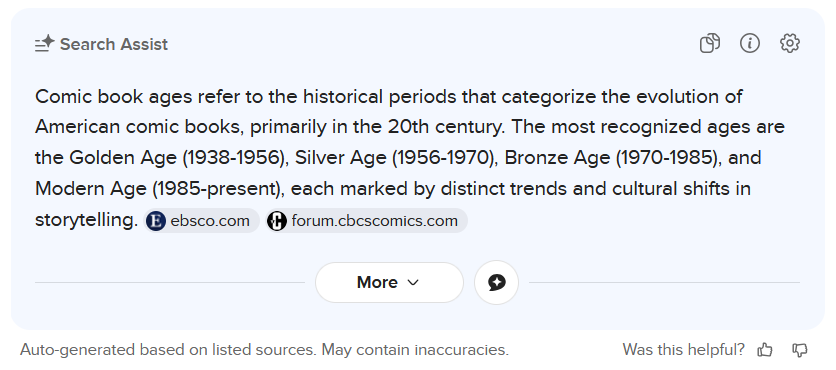Image resolution: width=836 pixels, height=370 pixels.
Task: Click the auto-generated inaccuracies disclaimer
Action: tap(264, 350)
